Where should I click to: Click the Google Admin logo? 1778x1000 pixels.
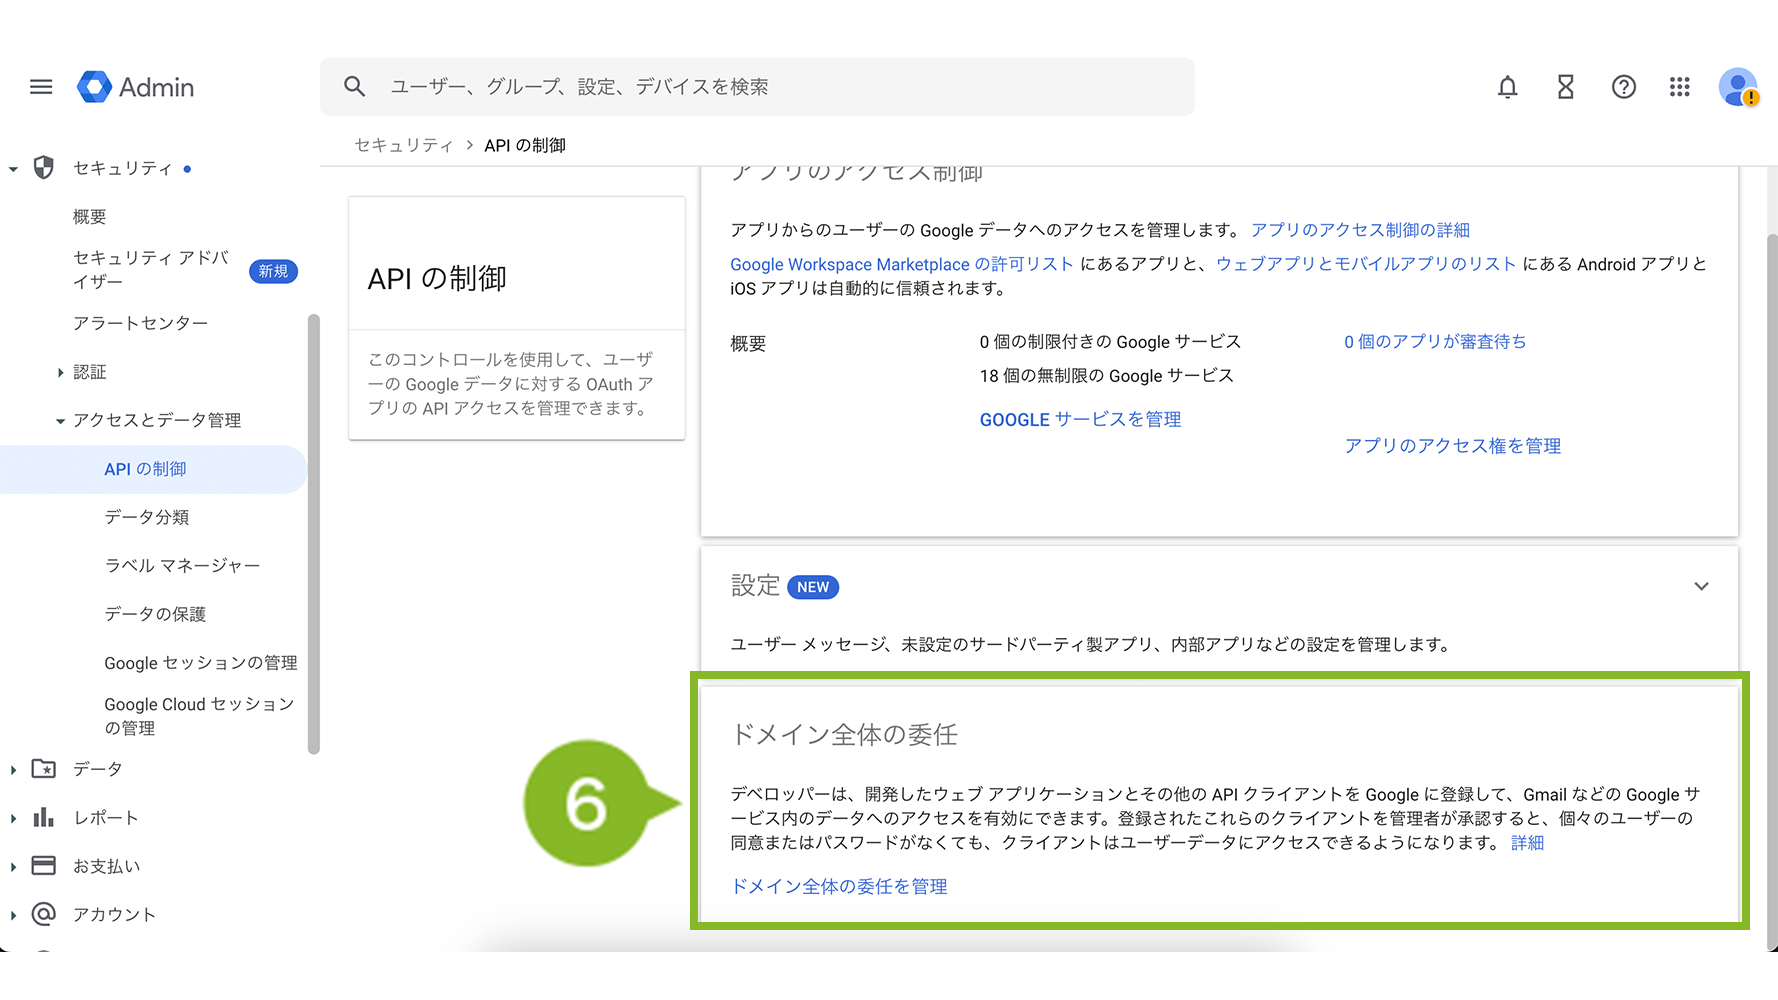136,87
